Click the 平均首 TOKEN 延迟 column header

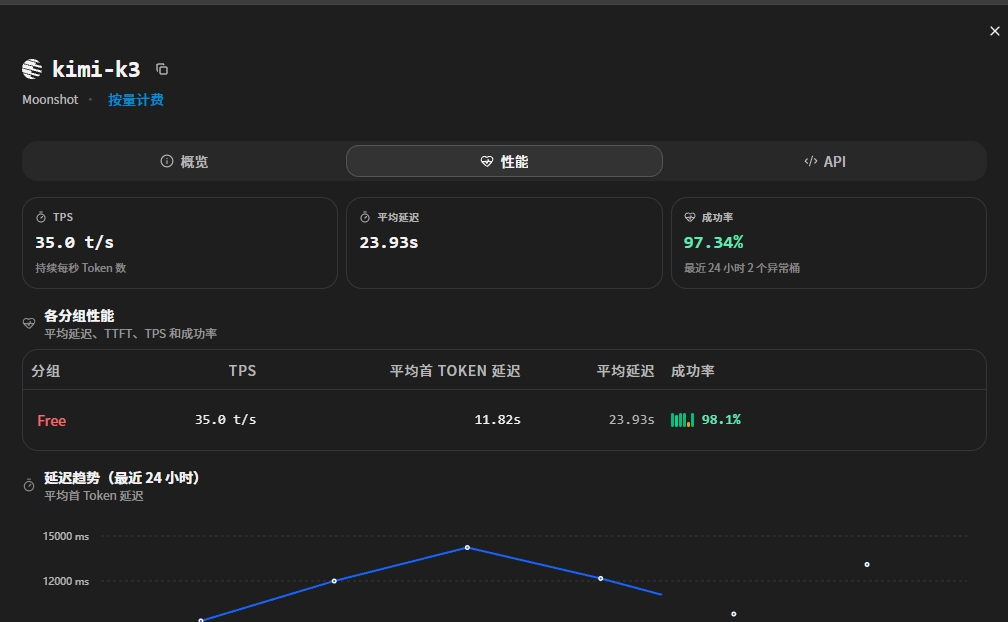tap(455, 371)
